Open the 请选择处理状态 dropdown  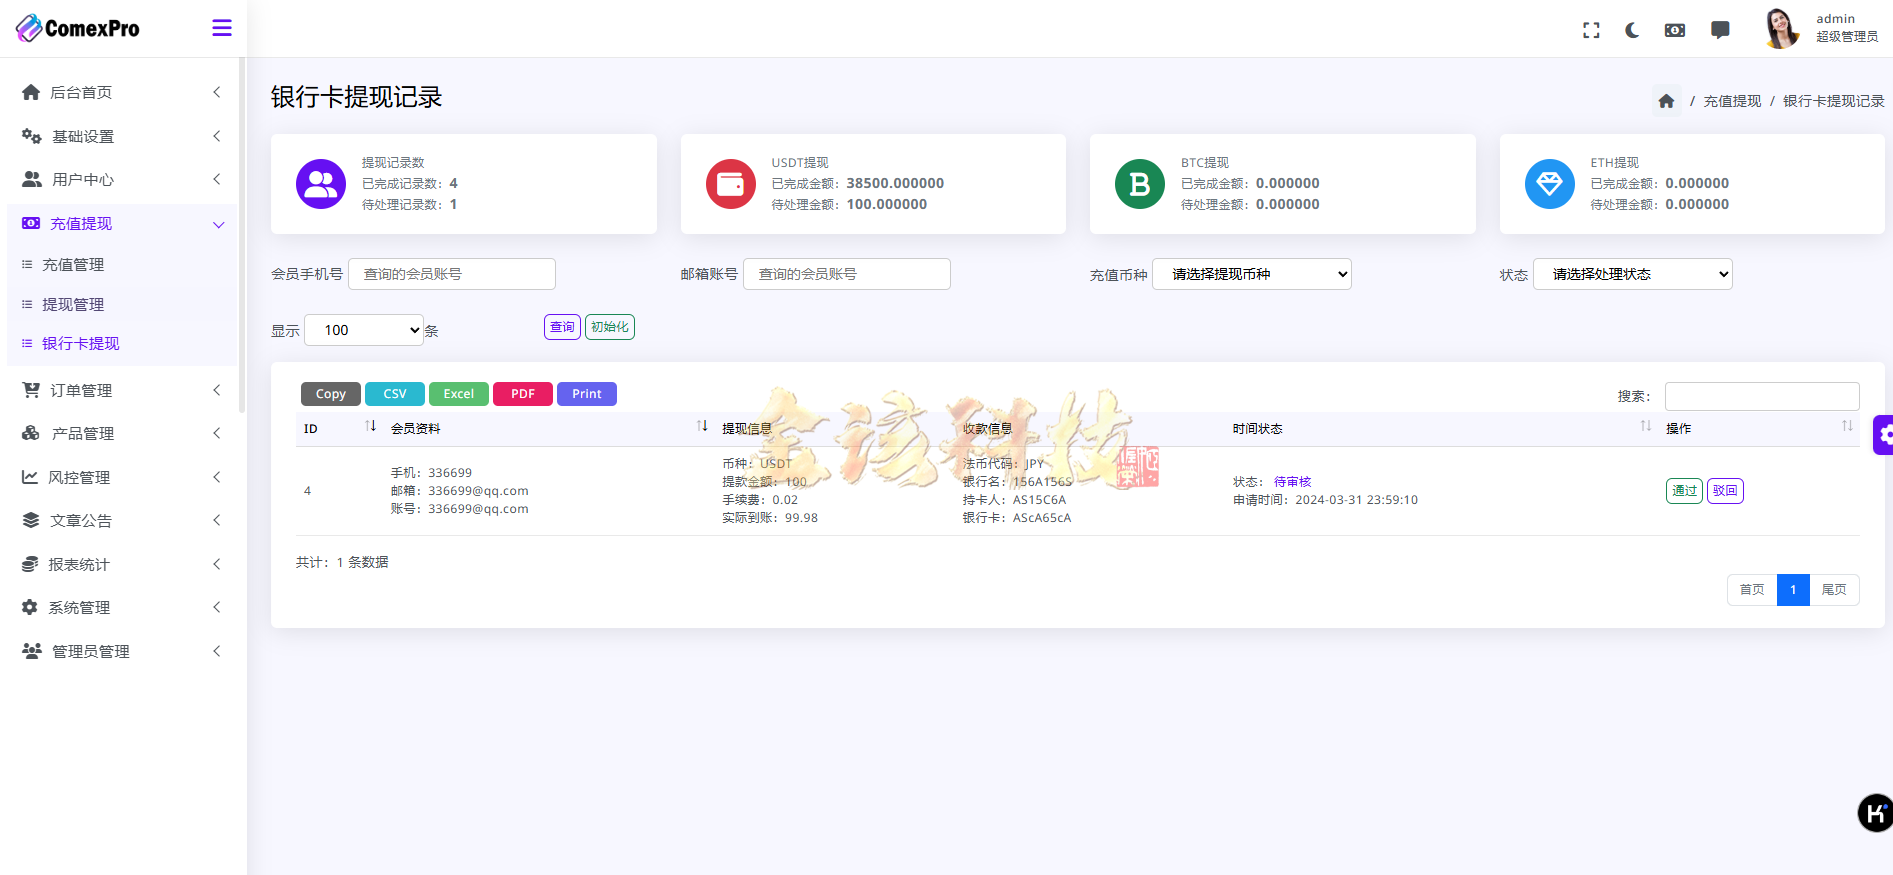[1633, 274]
